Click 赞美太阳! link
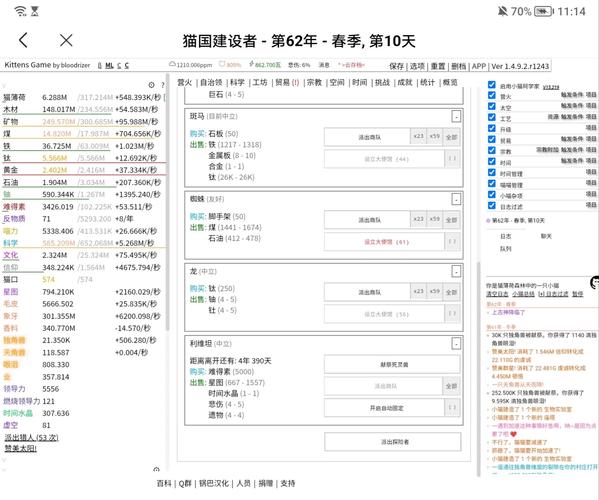 tap(21, 448)
